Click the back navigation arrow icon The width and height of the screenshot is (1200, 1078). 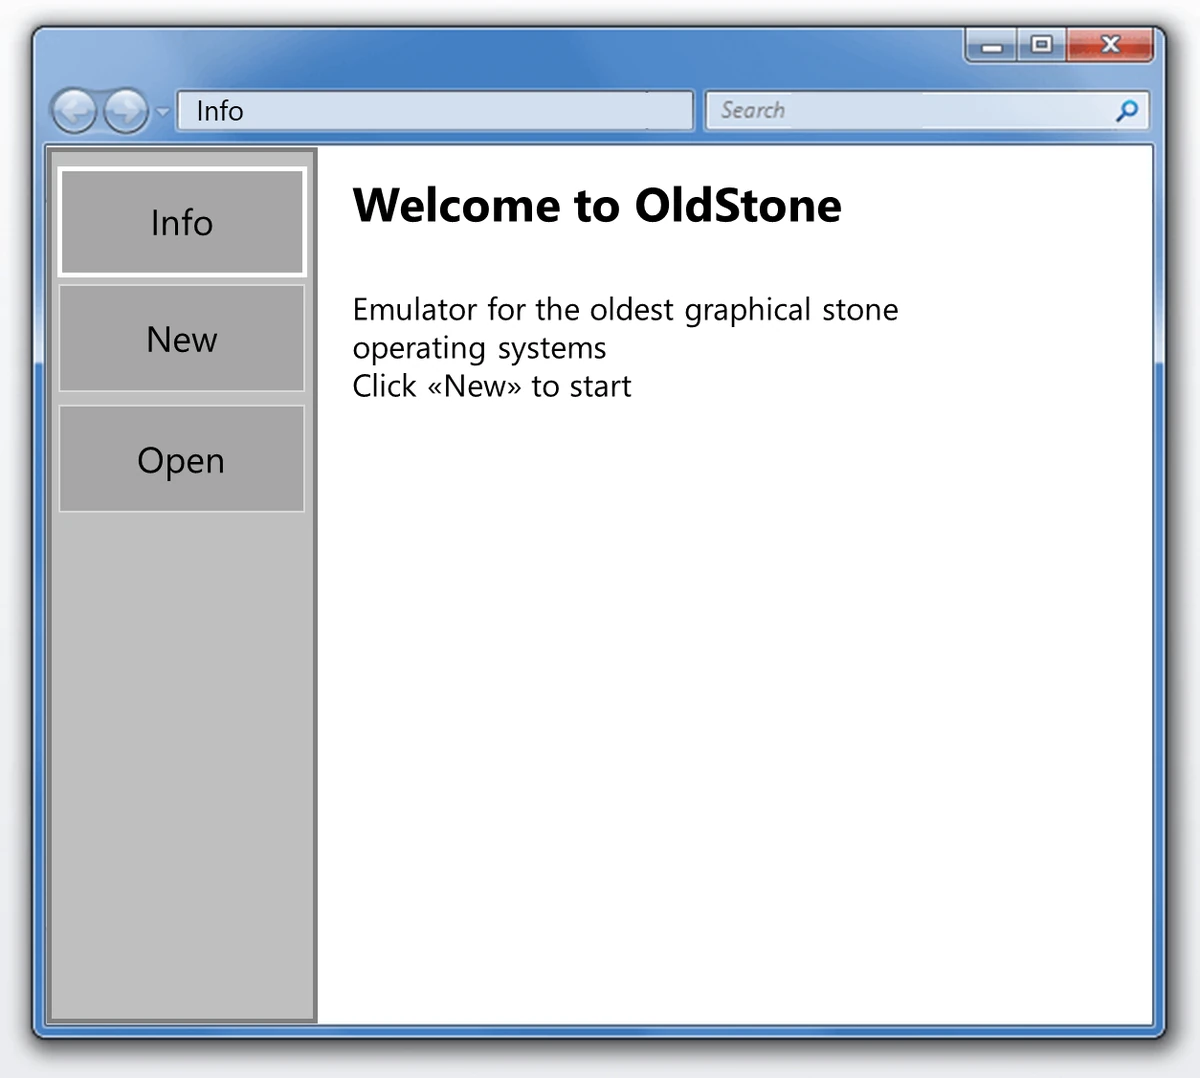(75, 111)
